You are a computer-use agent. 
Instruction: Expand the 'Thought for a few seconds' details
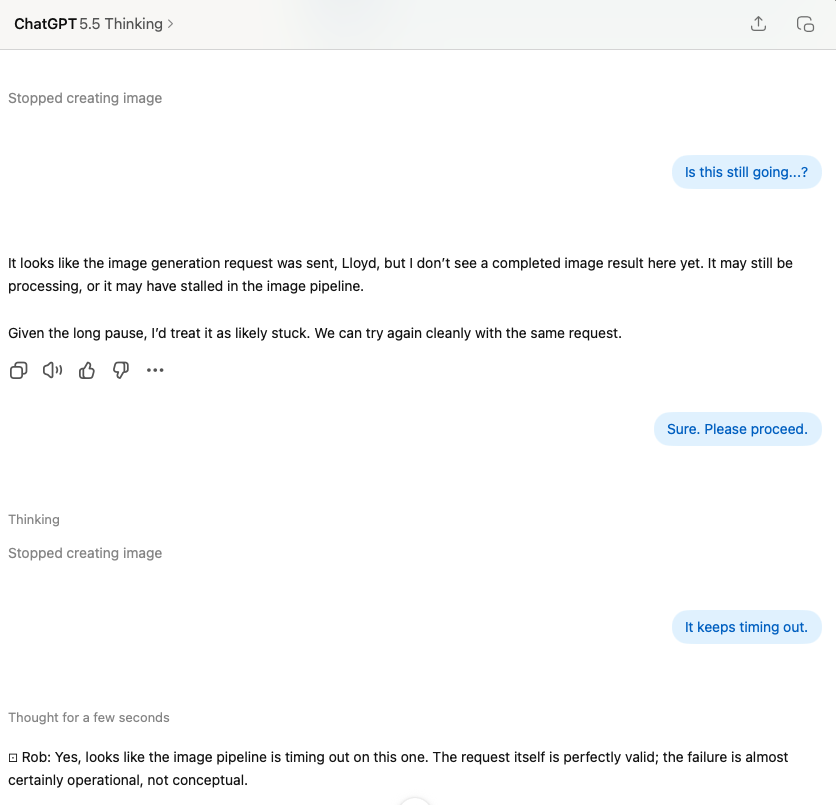(x=89, y=718)
